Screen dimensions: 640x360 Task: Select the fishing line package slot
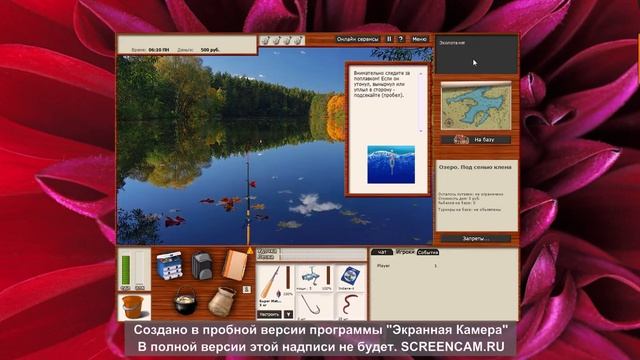point(350,278)
